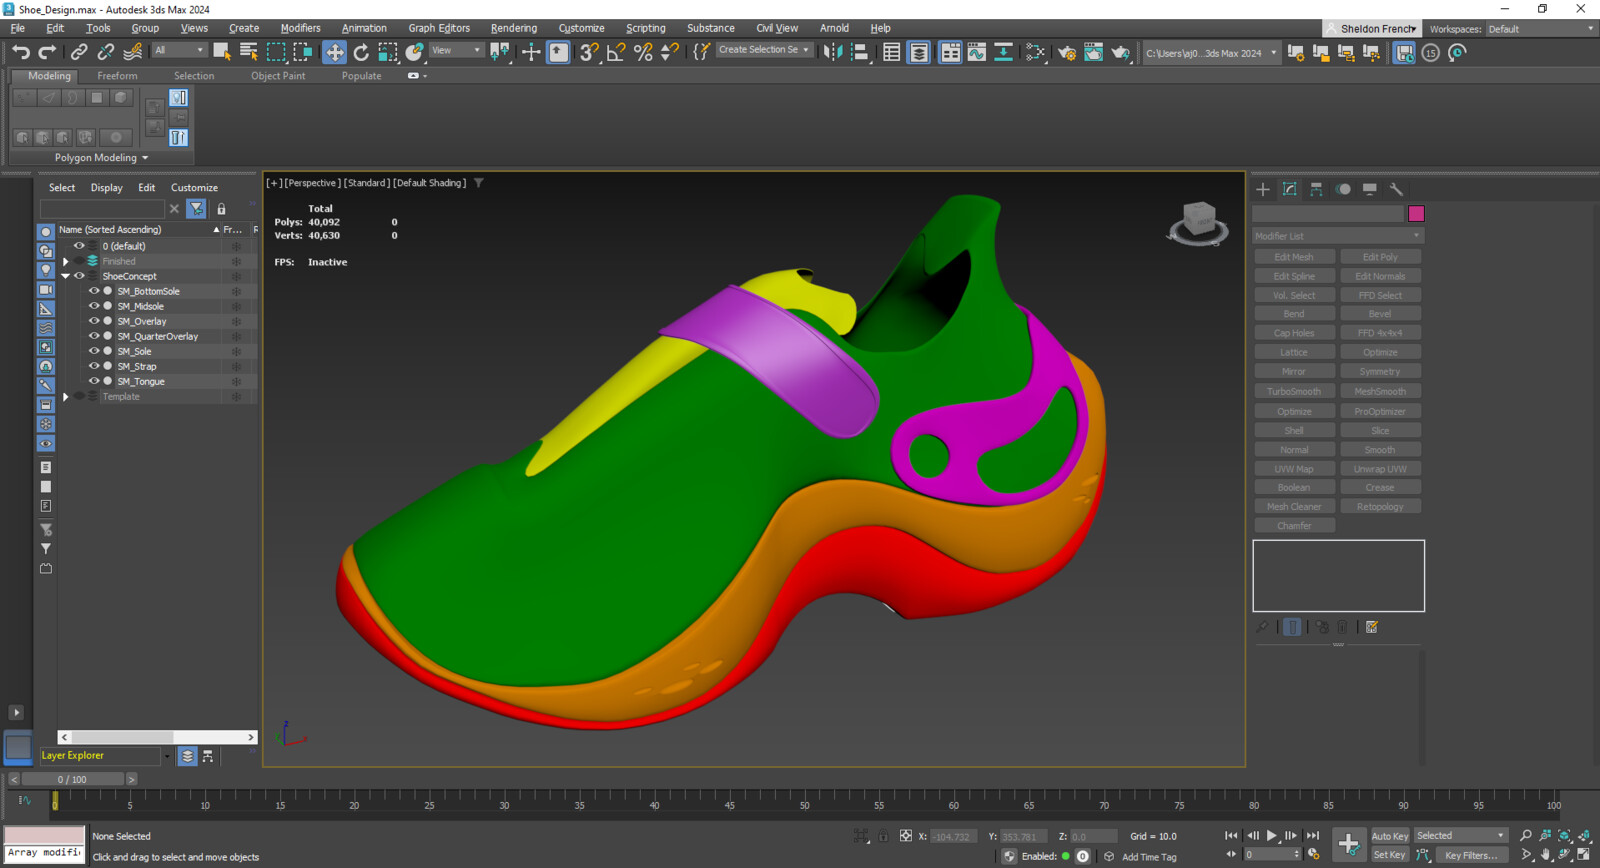
Task: Click Set Keys large plus button
Action: pyautogui.click(x=1348, y=844)
